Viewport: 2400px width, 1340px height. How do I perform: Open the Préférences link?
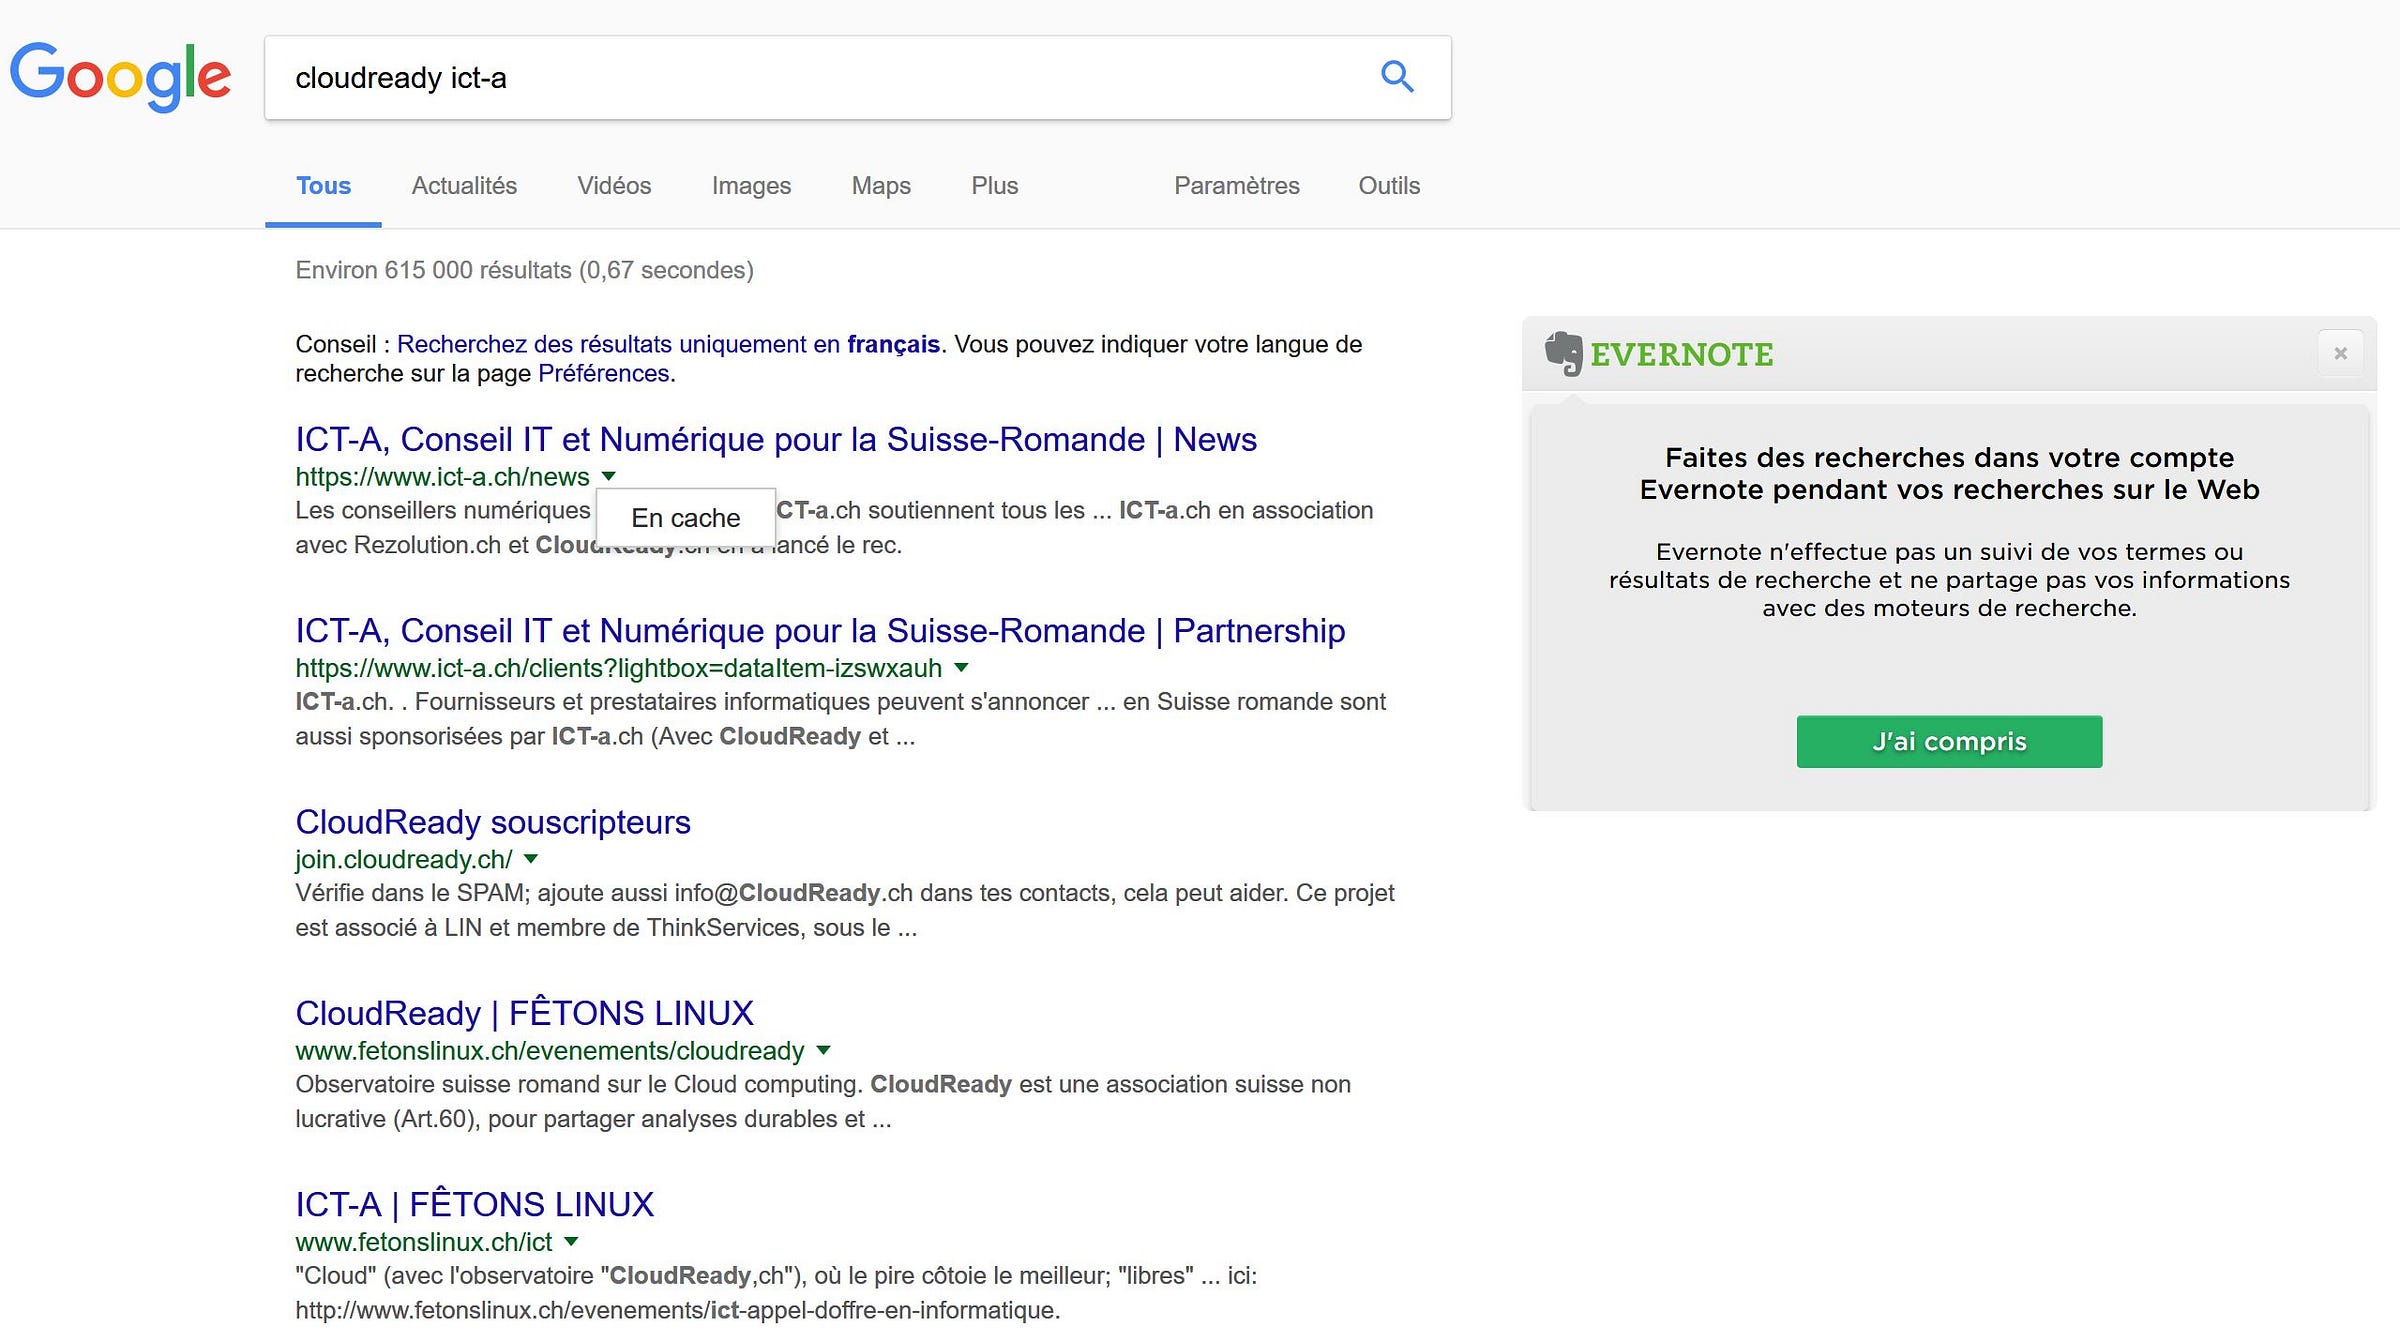pos(604,373)
